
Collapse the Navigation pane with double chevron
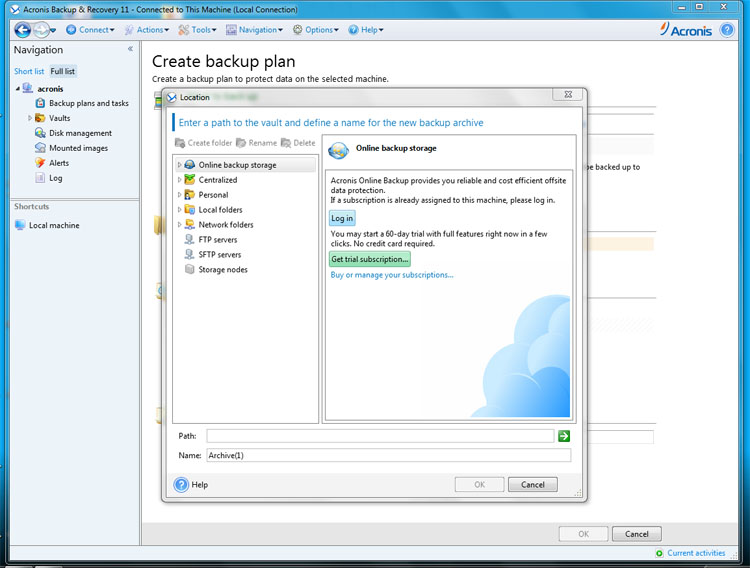[x=130, y=49]
